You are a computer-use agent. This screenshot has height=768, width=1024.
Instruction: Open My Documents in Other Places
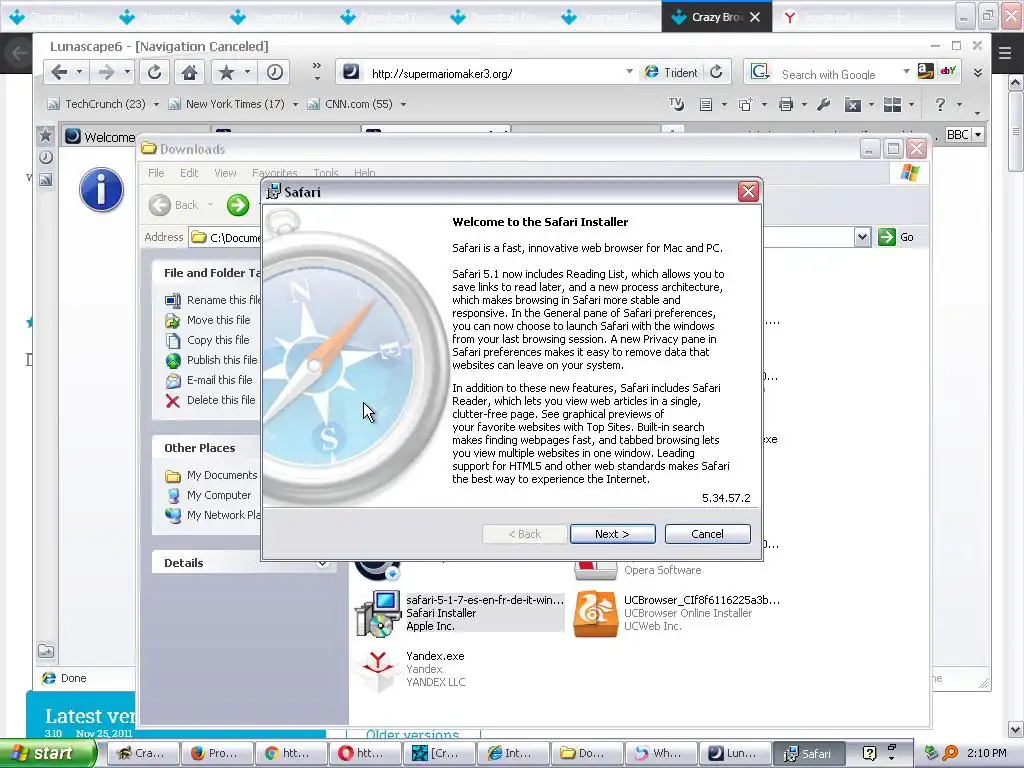[212, 475]
